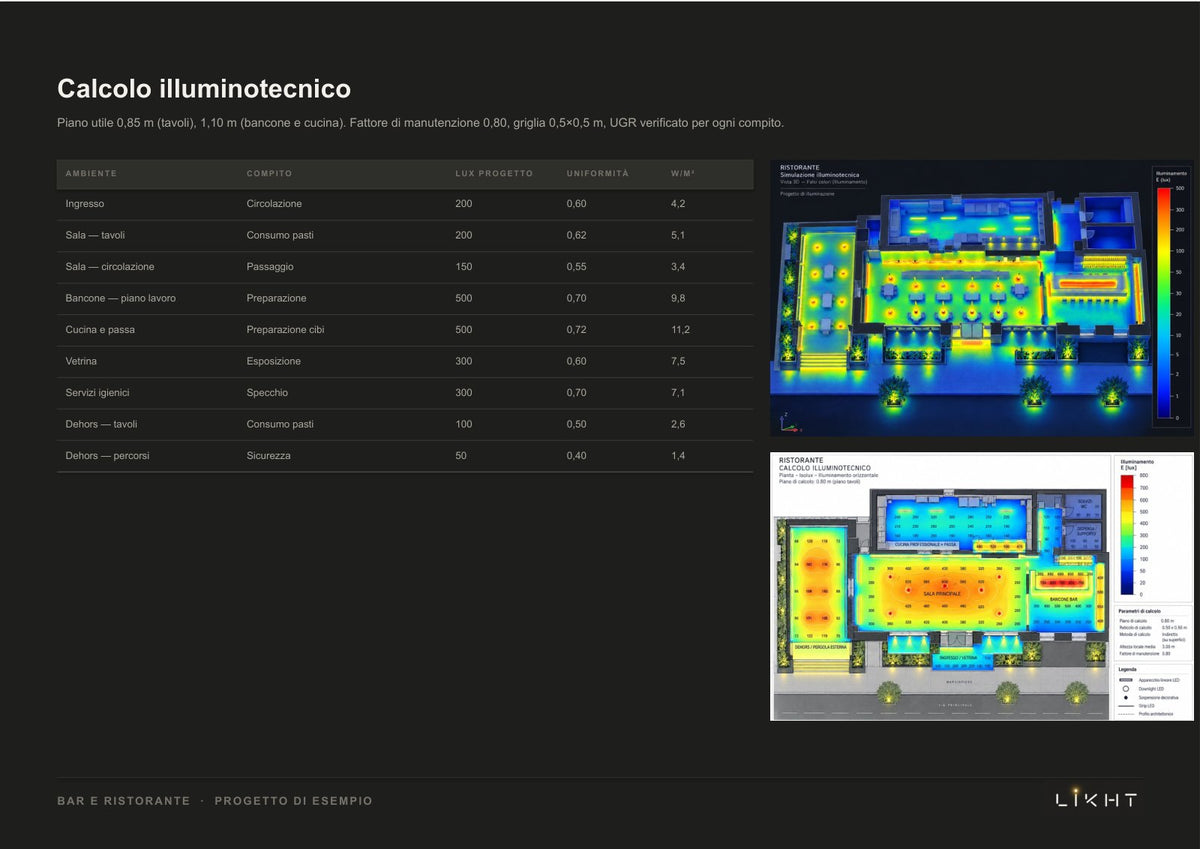Click the "BAR E RISTORANTE · PROGETTO DI ESEMPIO" footer

(x=215, y=801)
